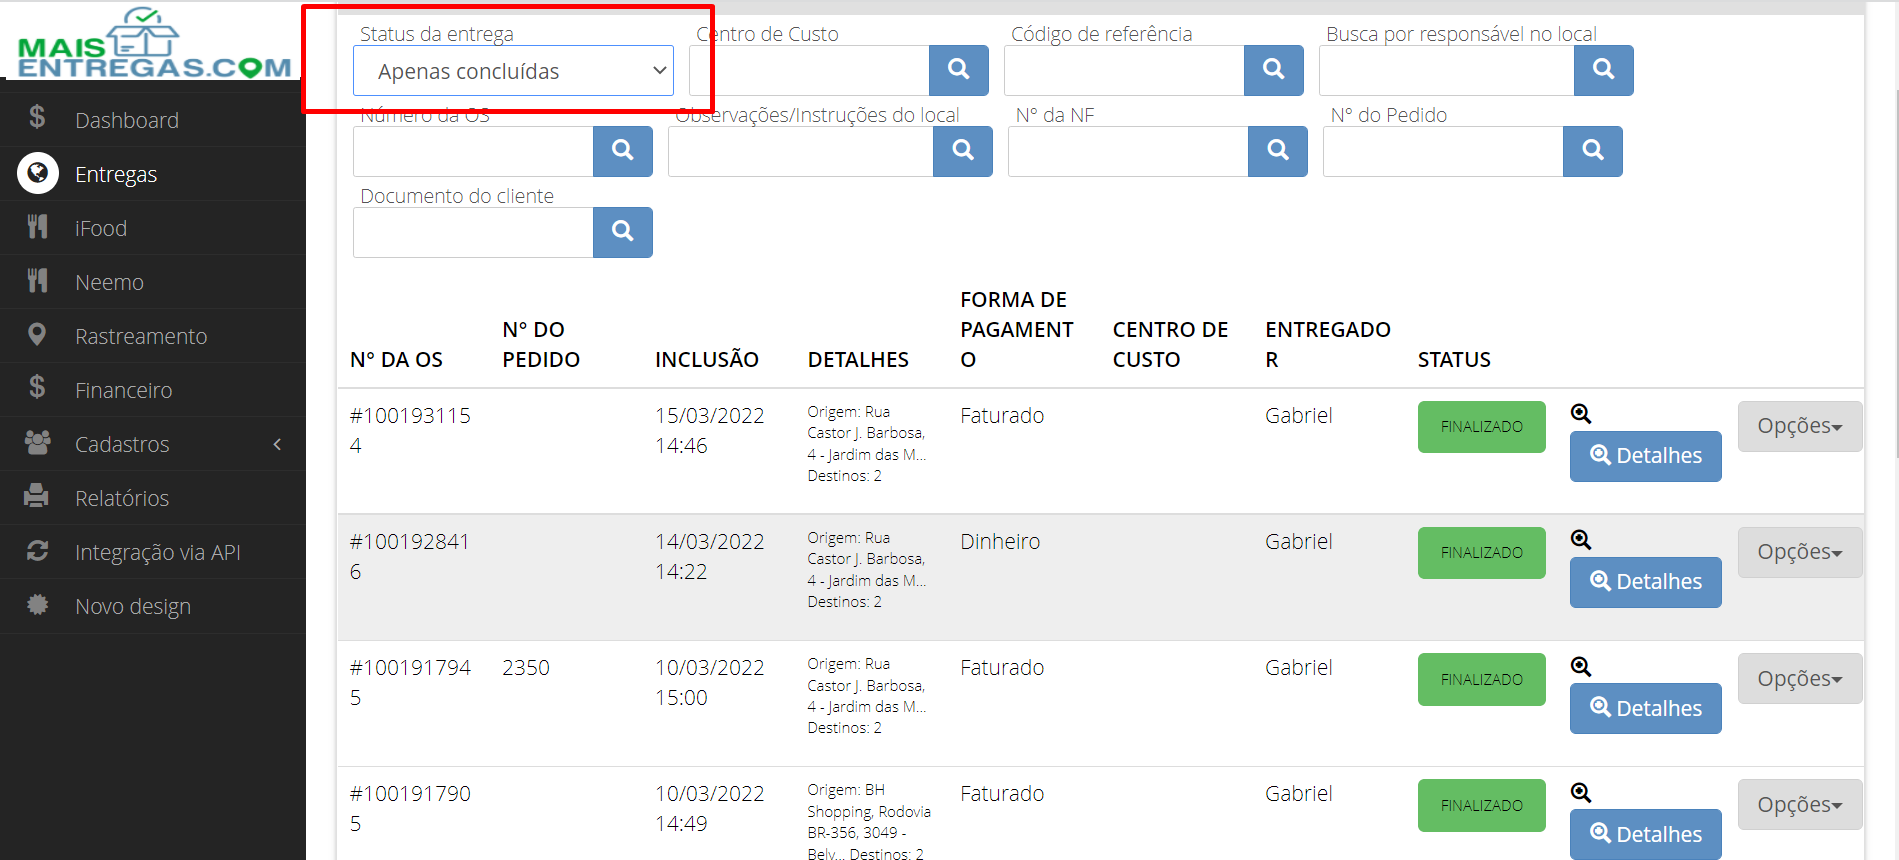The image size is (1899, 860).
Task: Search by Observações/Instruções do local magnifier
Action: pyautogui.click(x=963, y=151)
